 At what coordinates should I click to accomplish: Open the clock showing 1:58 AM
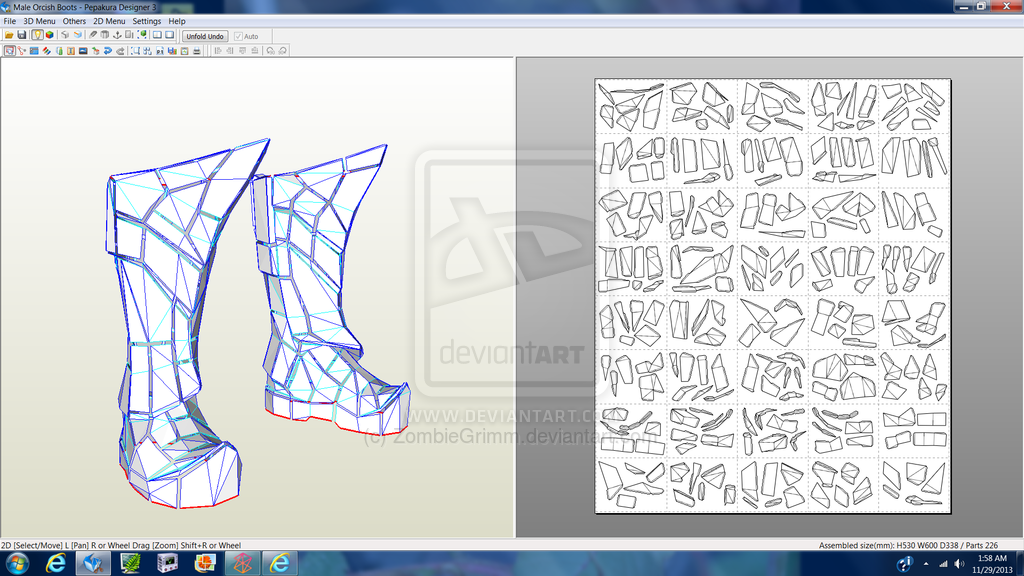click(993, 564)
